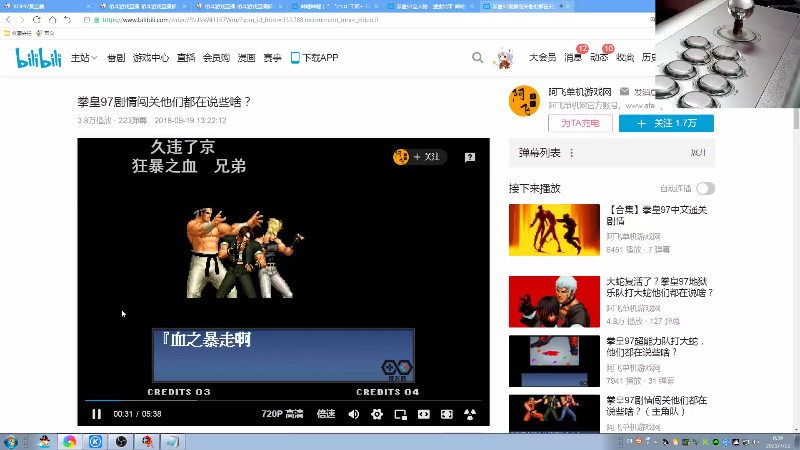Toggle the 自动连播 autoplay switch

tap(706, 189)
